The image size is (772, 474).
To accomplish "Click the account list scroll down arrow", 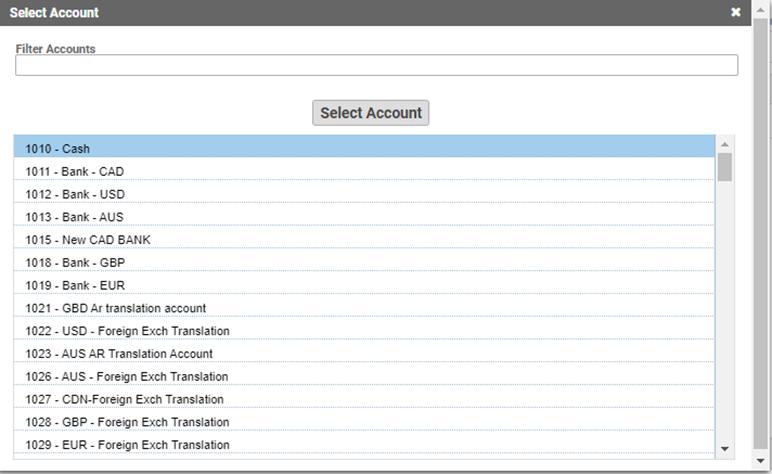I will click(725, 449).
